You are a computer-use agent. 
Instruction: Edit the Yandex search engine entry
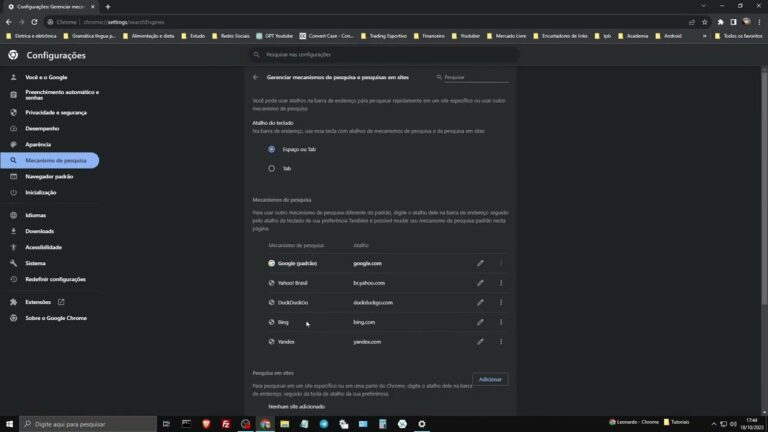pos(480,342)
